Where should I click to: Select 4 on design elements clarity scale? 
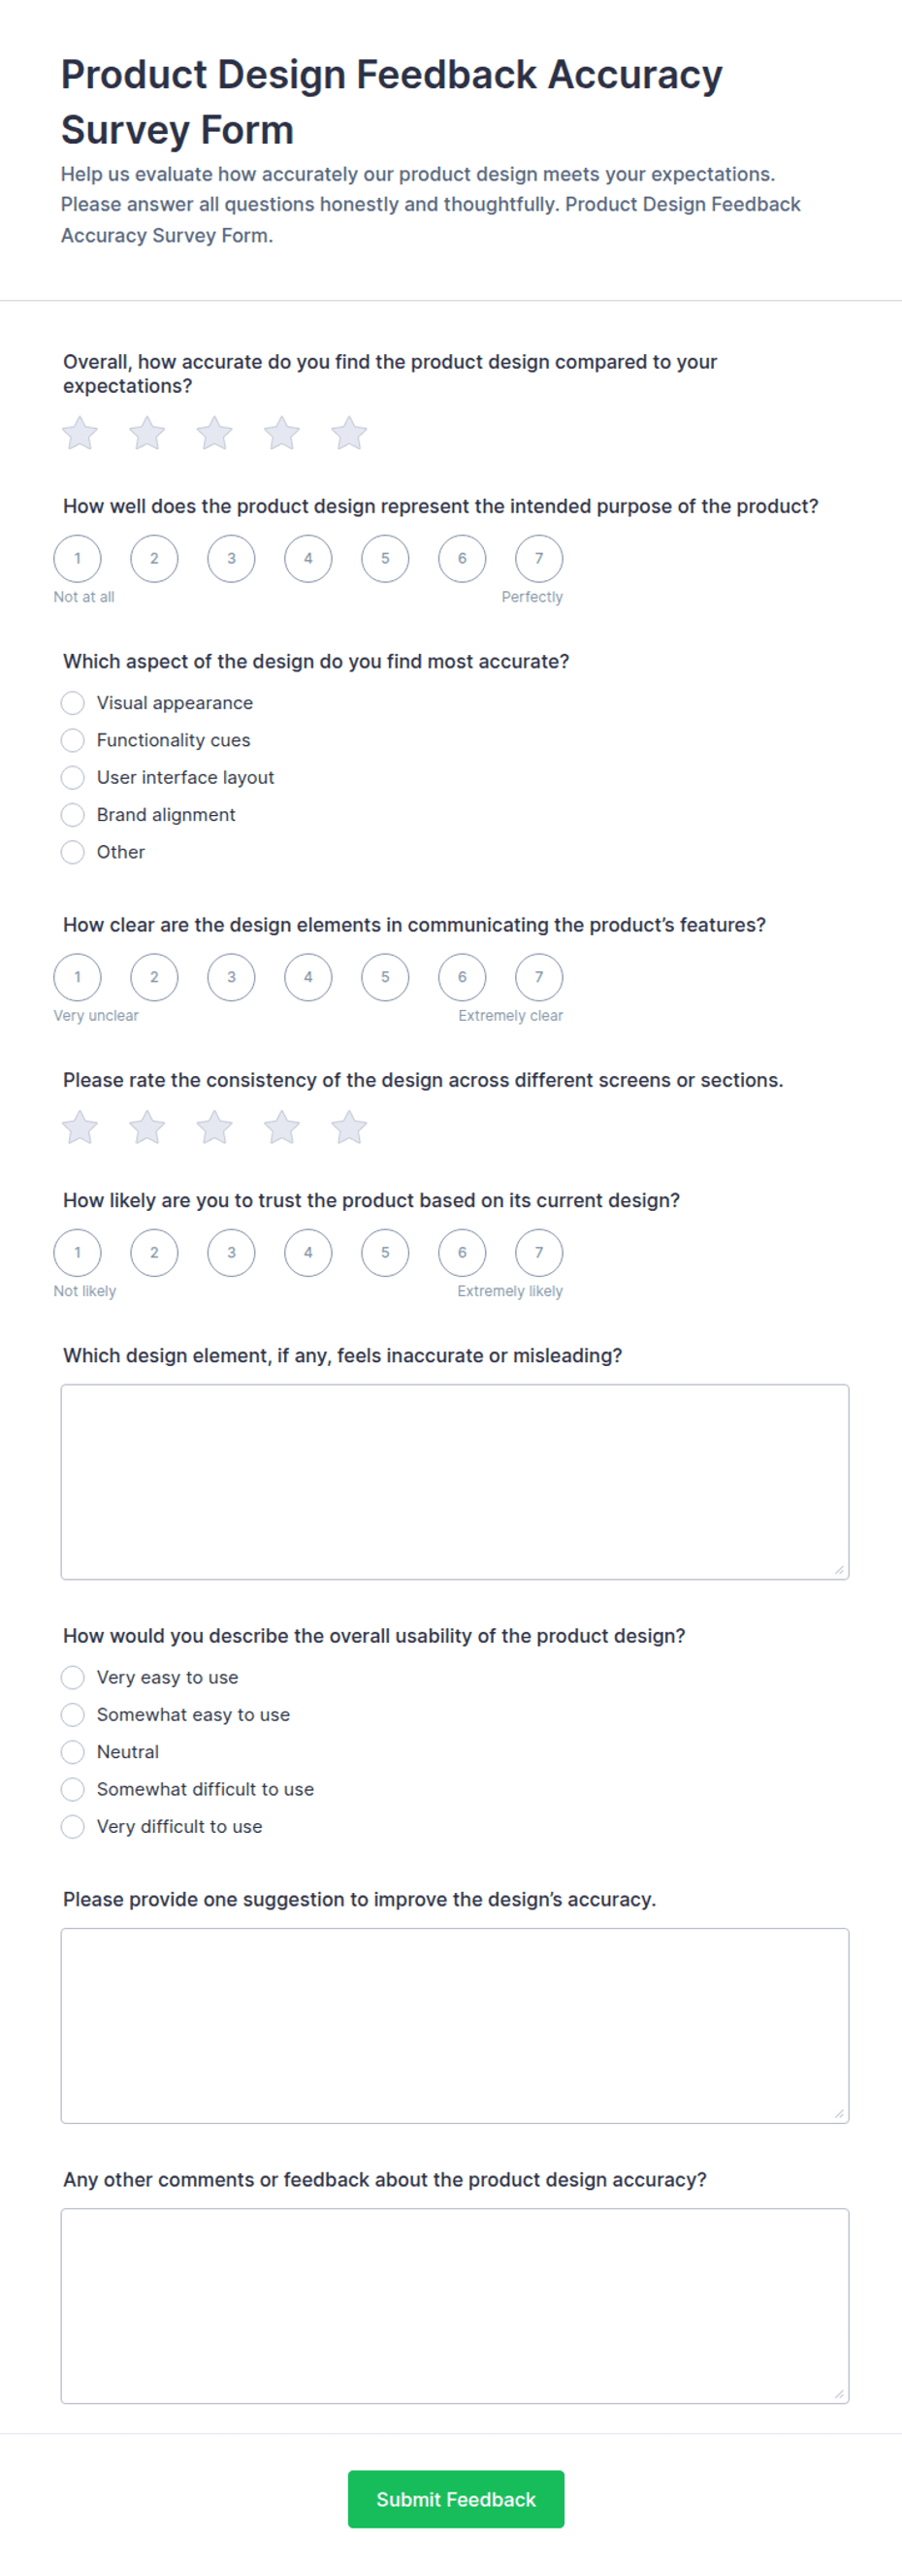tap(308, 977)
